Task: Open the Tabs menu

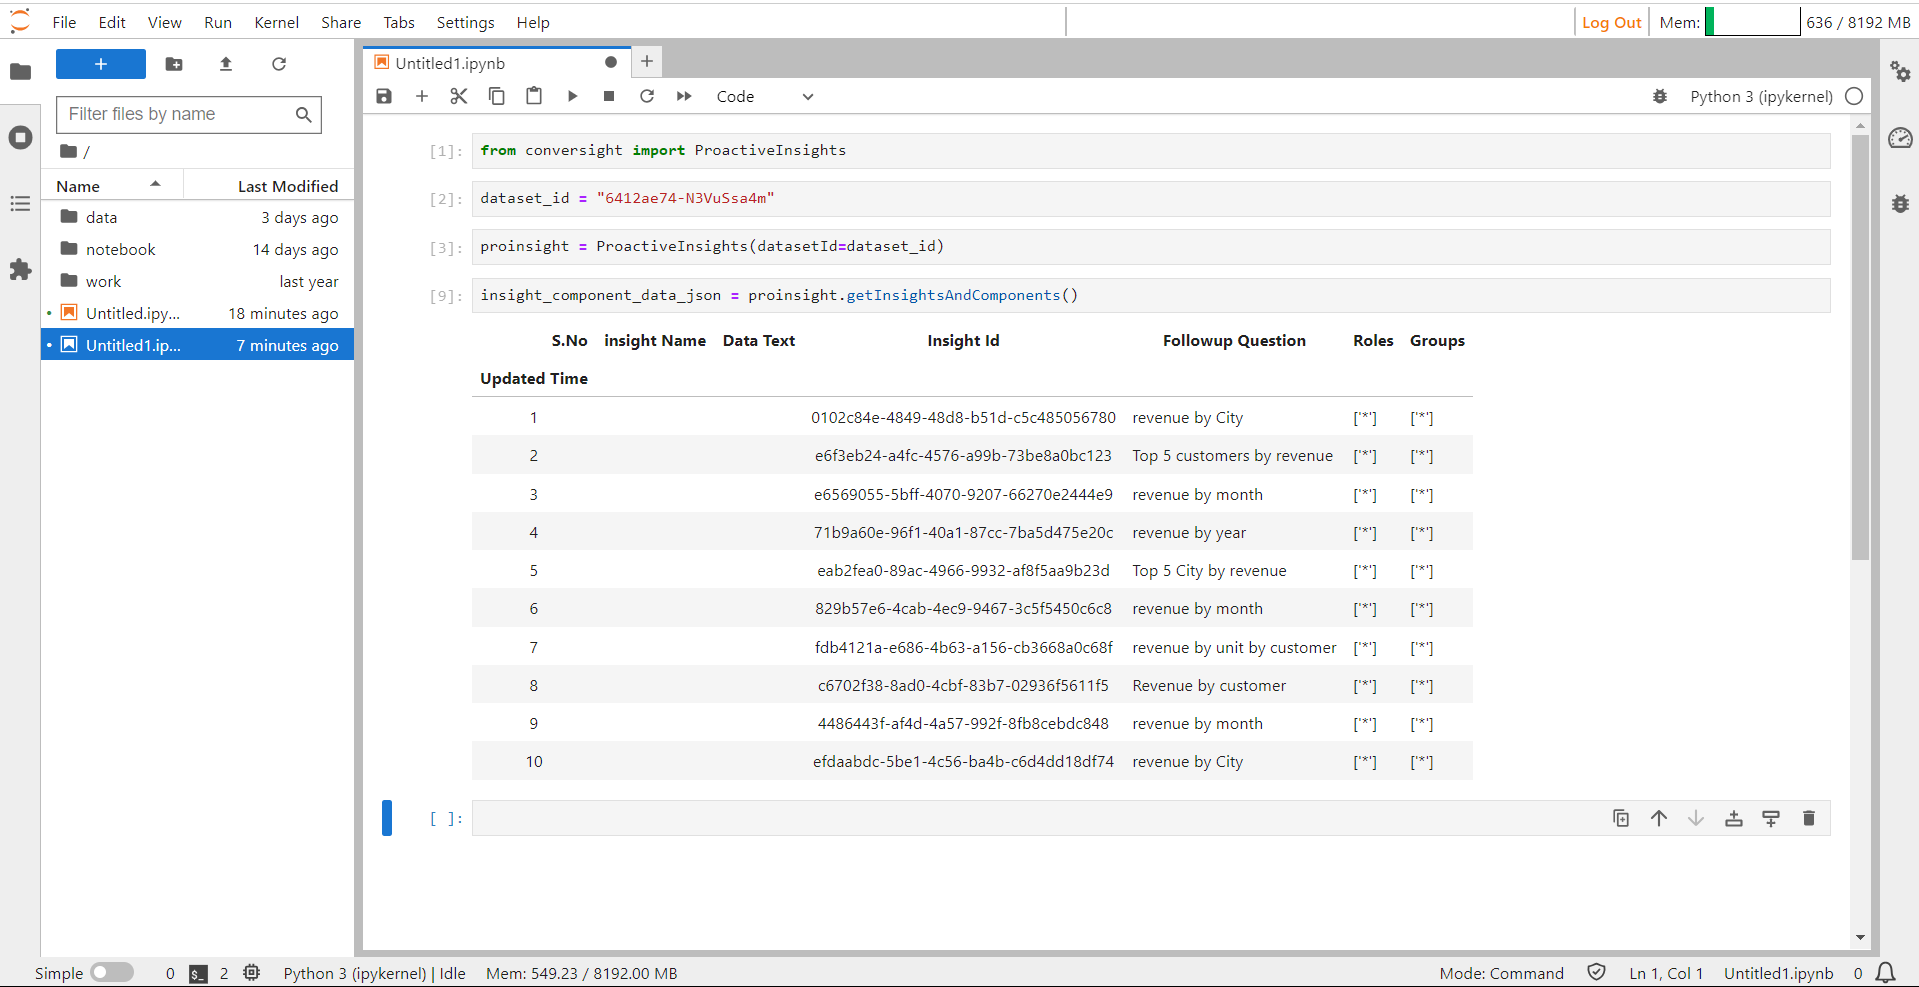Action: click(x=399, y=22)
